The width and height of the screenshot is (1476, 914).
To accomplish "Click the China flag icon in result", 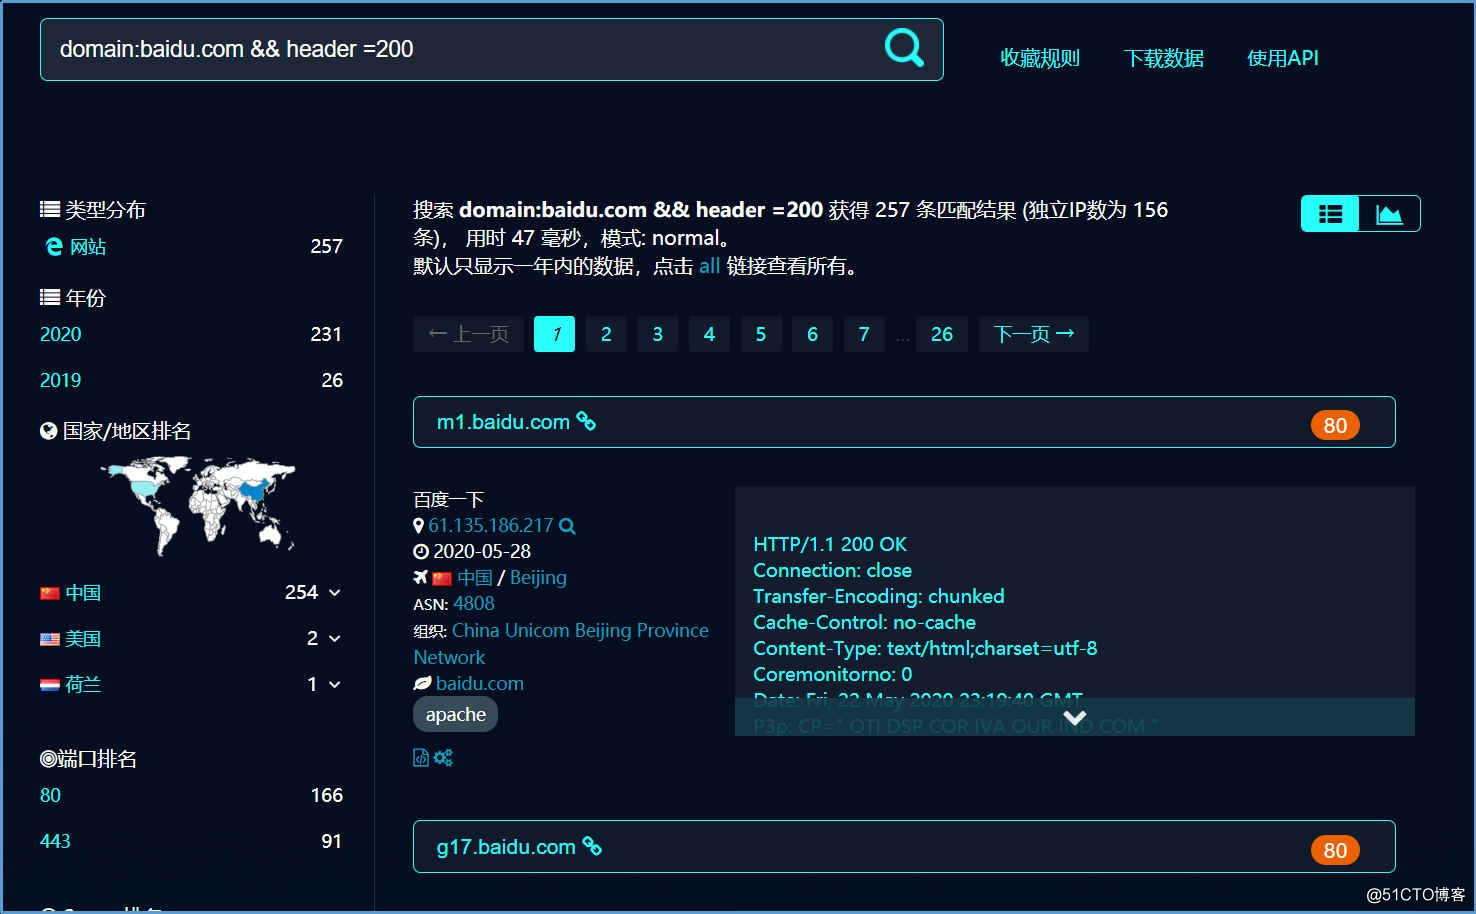I will click(442, 578).
